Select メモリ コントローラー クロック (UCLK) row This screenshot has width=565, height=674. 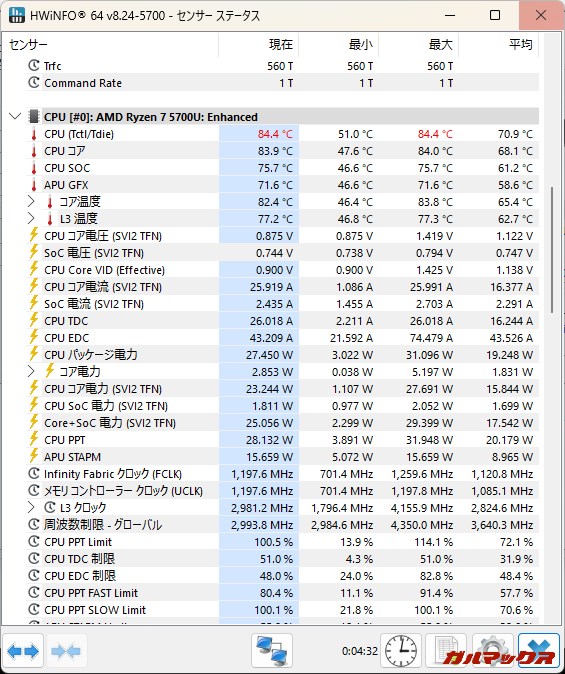[282, 491]
